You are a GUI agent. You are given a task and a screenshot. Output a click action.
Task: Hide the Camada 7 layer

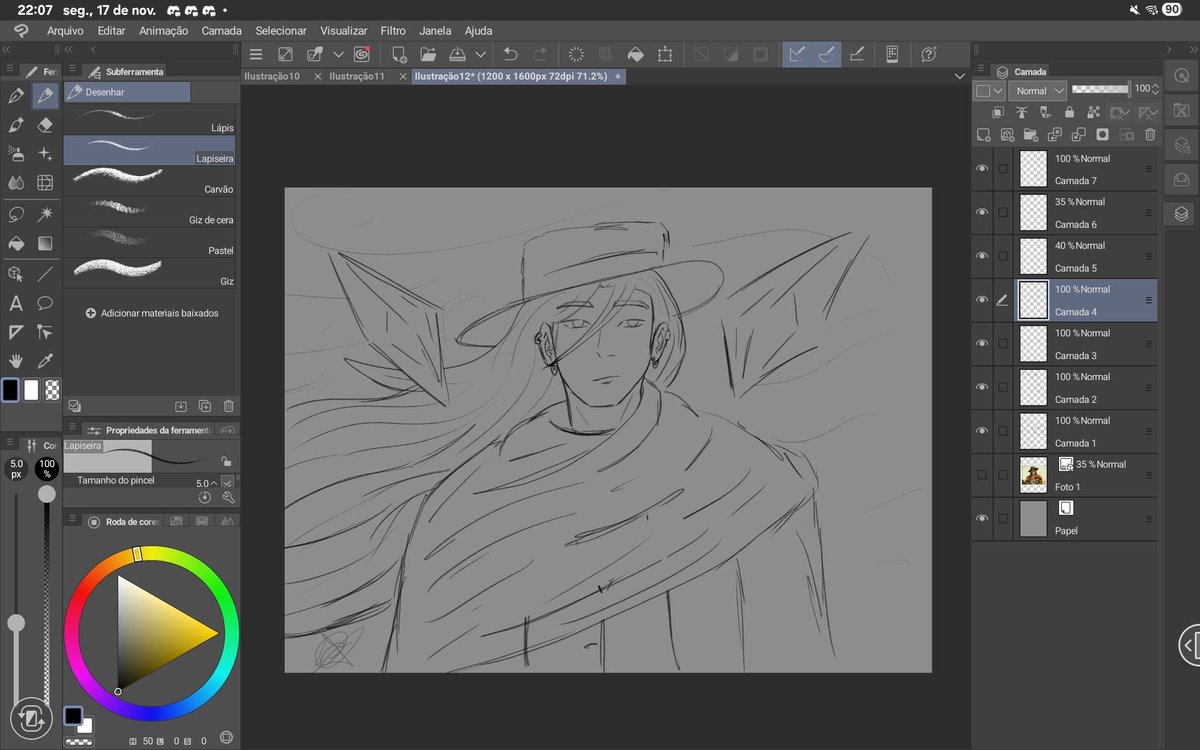pyautogui.click(x=982, y=168)
